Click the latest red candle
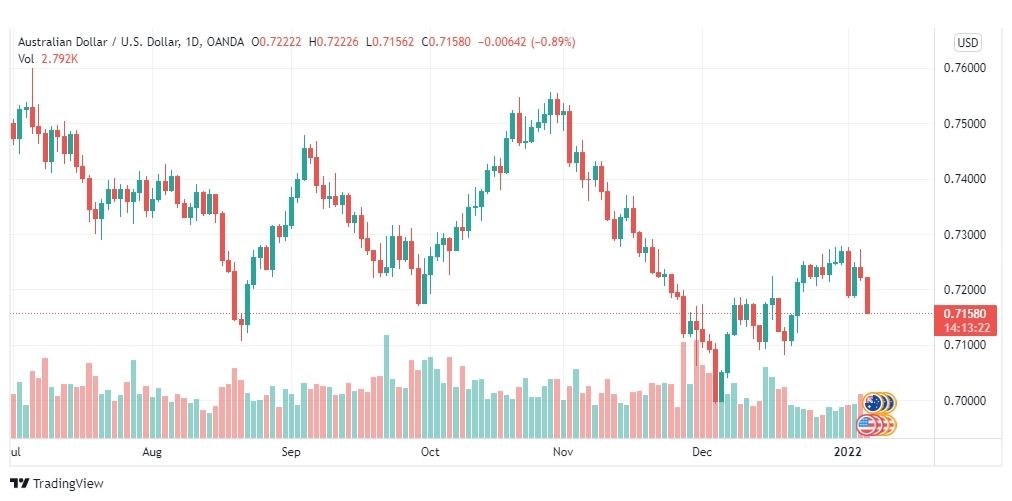Image resolution: width=1012 pixels, height=501 pixels. (867, 296)
